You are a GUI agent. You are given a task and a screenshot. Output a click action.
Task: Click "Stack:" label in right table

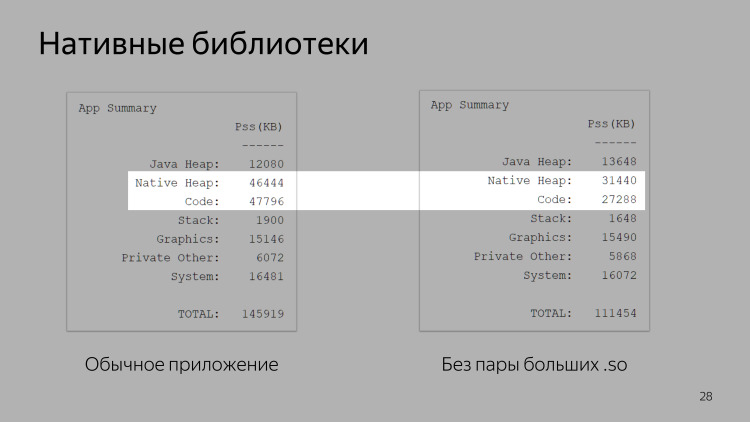pyautogui.click(x=551, y=218)
